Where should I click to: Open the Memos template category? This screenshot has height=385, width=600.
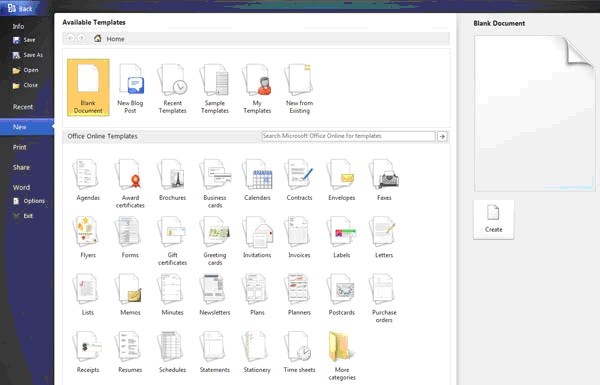(130, 295)
